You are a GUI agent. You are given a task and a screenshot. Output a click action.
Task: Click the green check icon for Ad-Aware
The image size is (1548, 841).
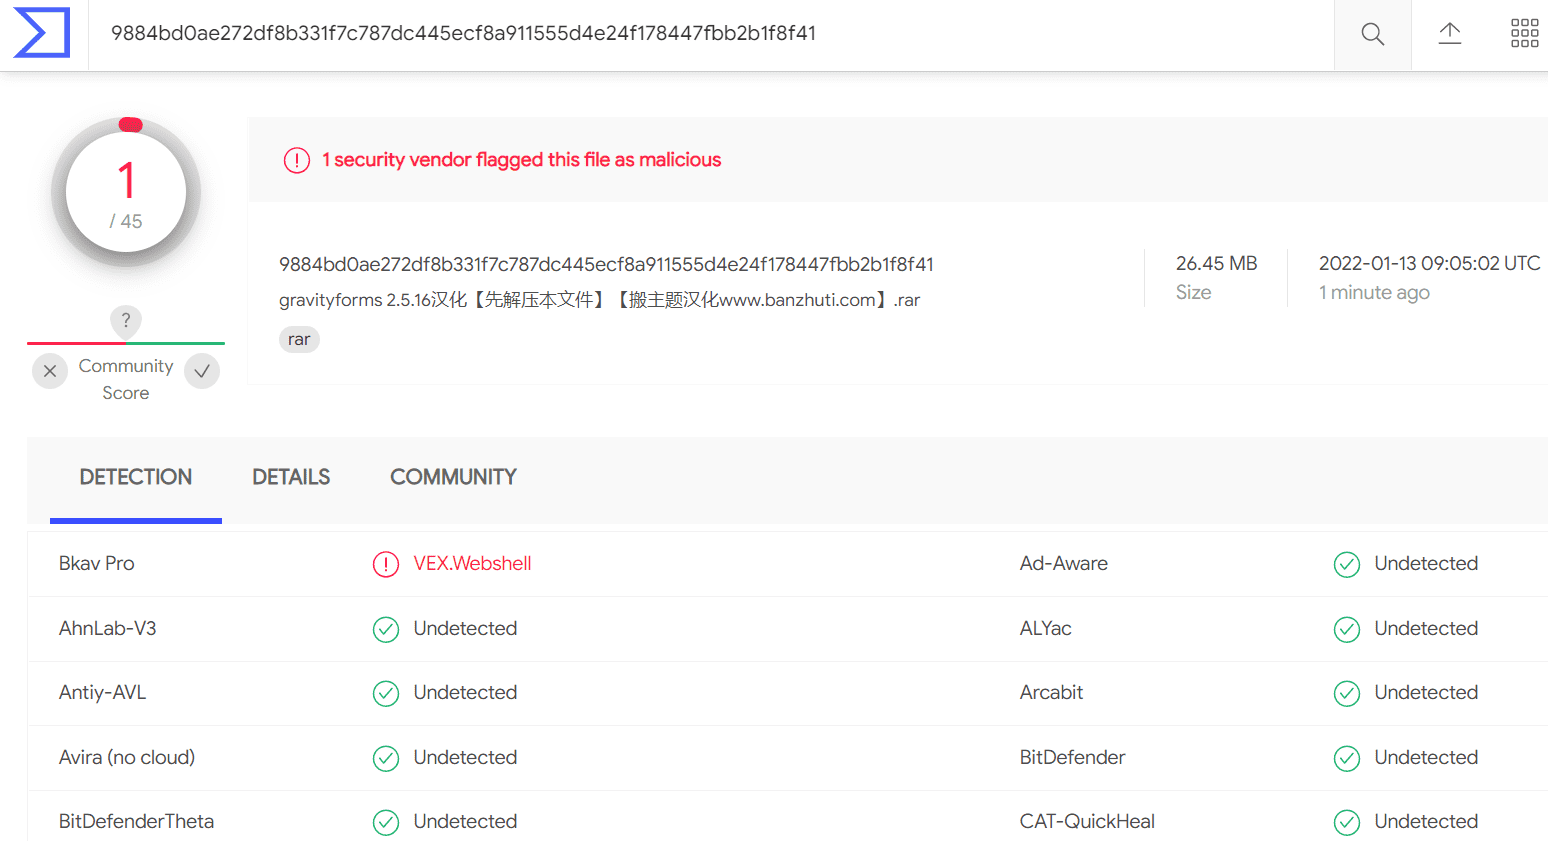[x=1347, y=565]
